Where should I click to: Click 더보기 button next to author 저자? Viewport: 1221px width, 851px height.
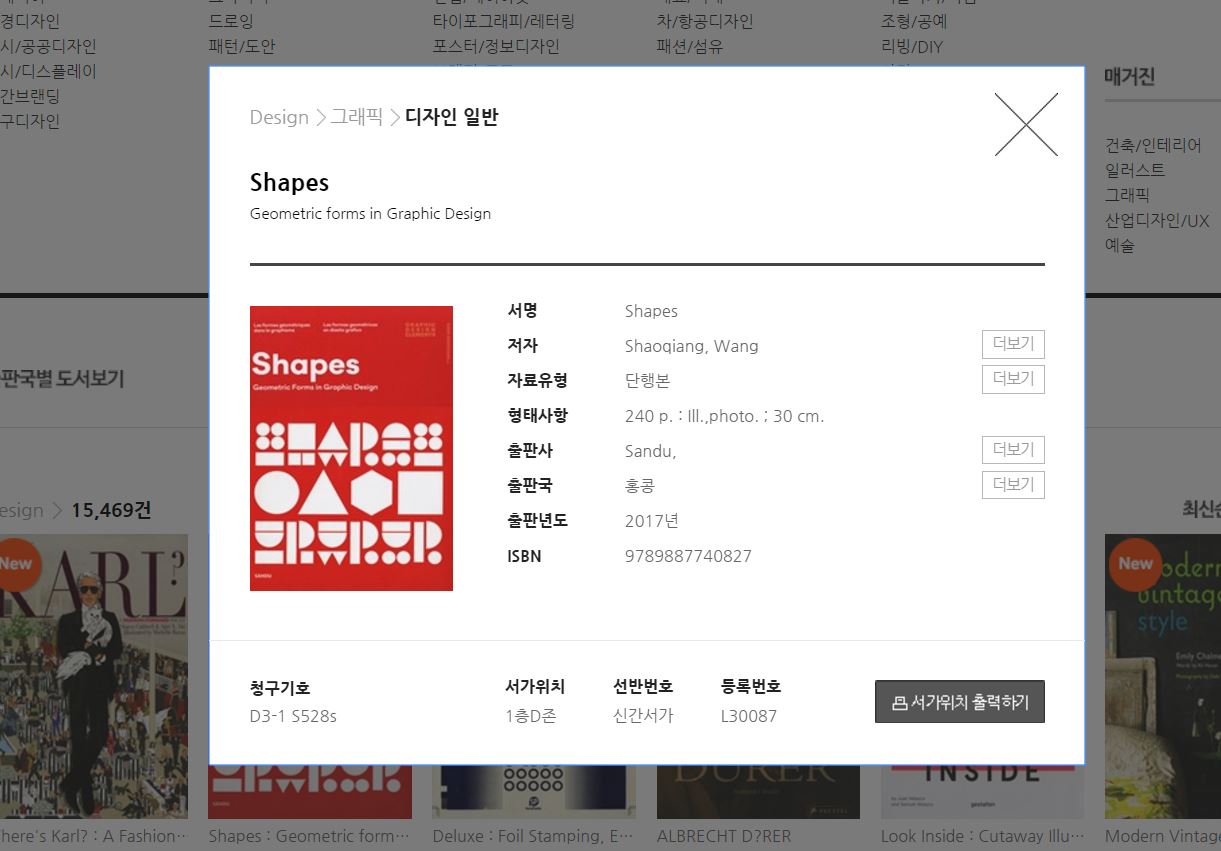pyautogui.click(x=1012, y=345)
